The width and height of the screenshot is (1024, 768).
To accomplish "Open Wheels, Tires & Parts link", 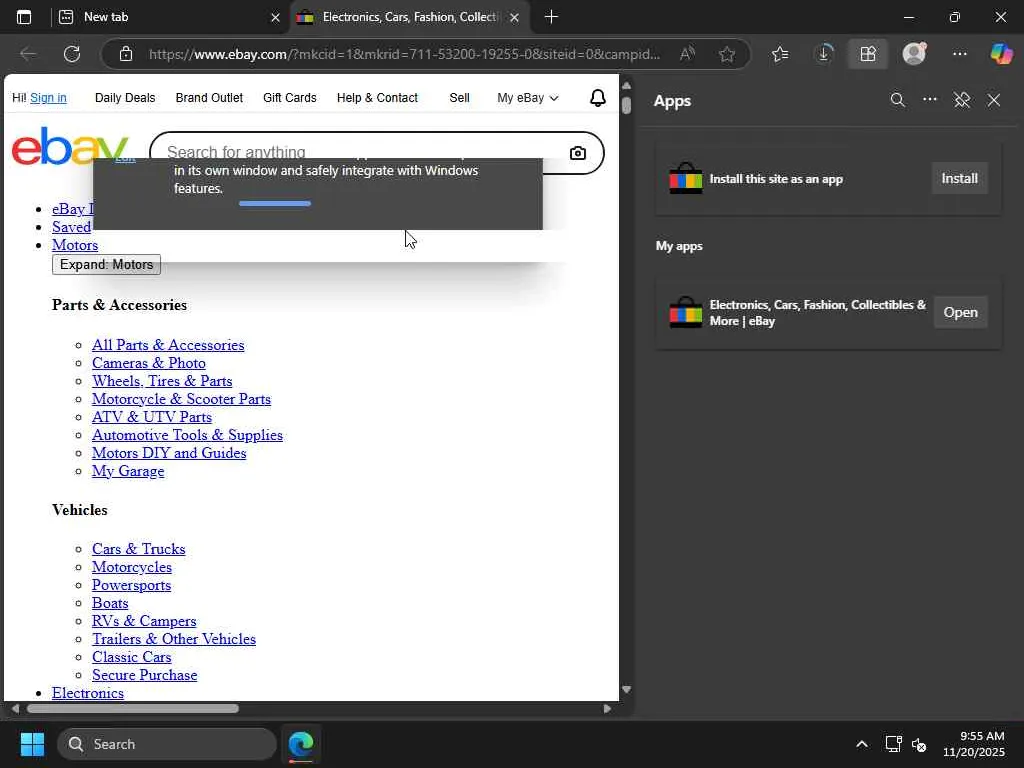I will 162,381.
